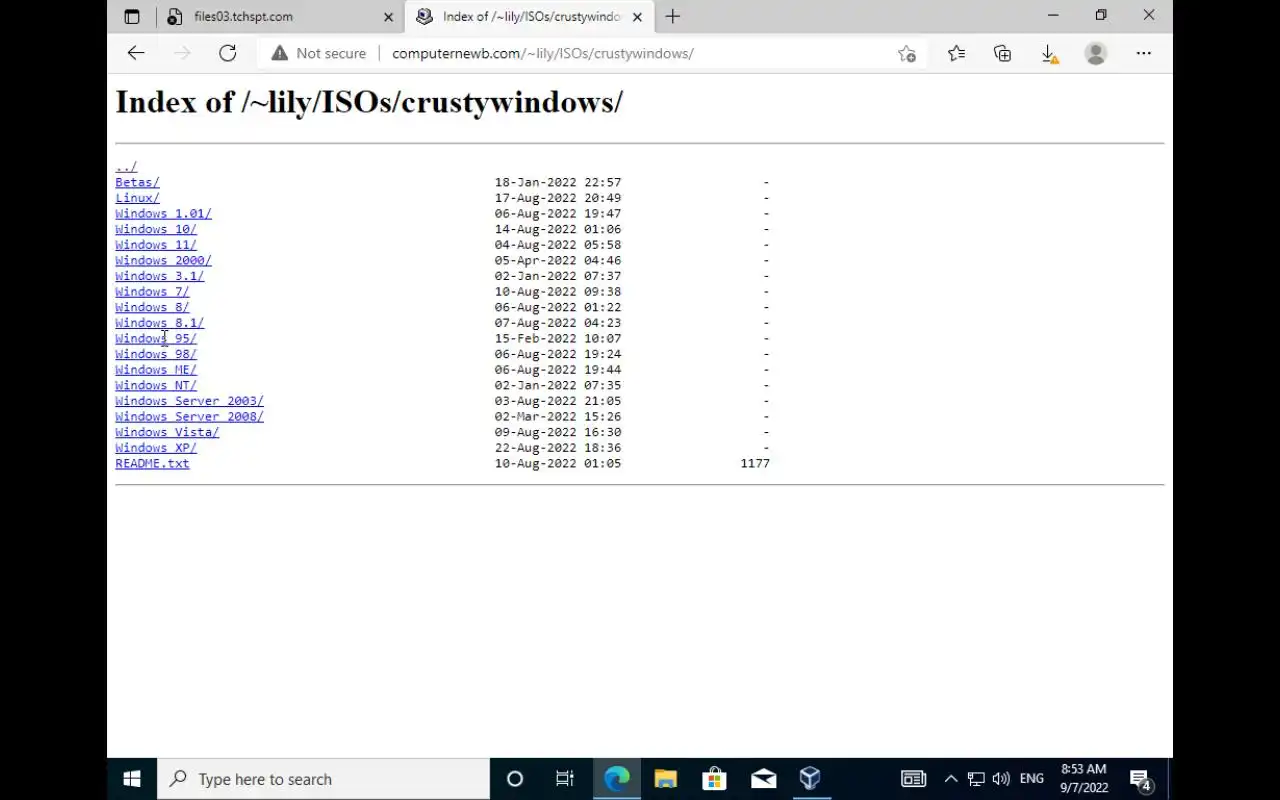
Task: Open the Windows 1.01/ folder link
Action: point(163,213)
